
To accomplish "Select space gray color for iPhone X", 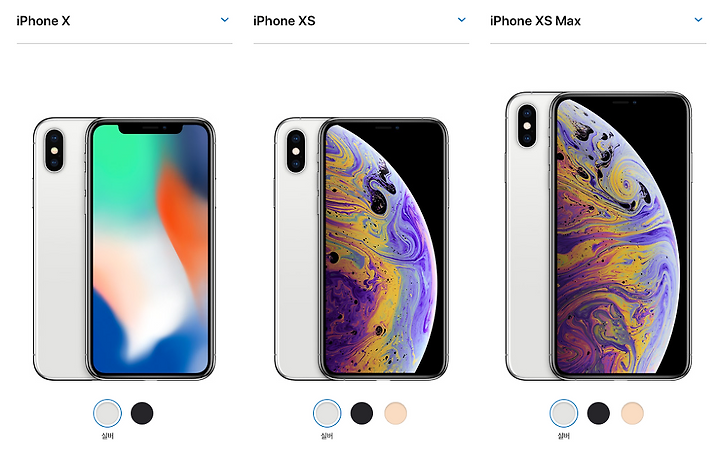I will point(142,413).
